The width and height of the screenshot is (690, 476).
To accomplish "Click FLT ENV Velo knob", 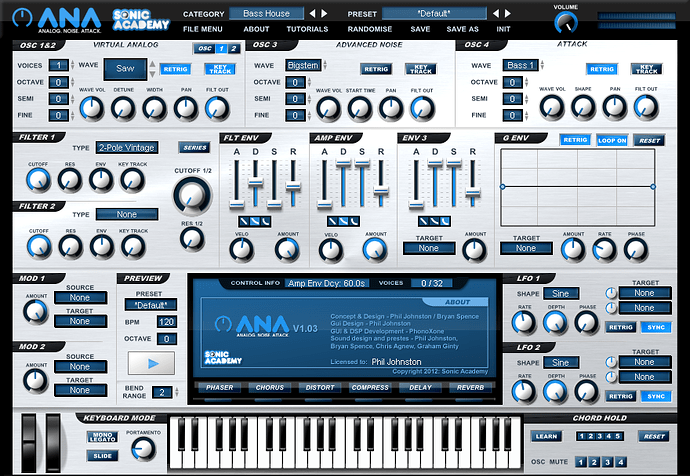I will coord(242,250).
